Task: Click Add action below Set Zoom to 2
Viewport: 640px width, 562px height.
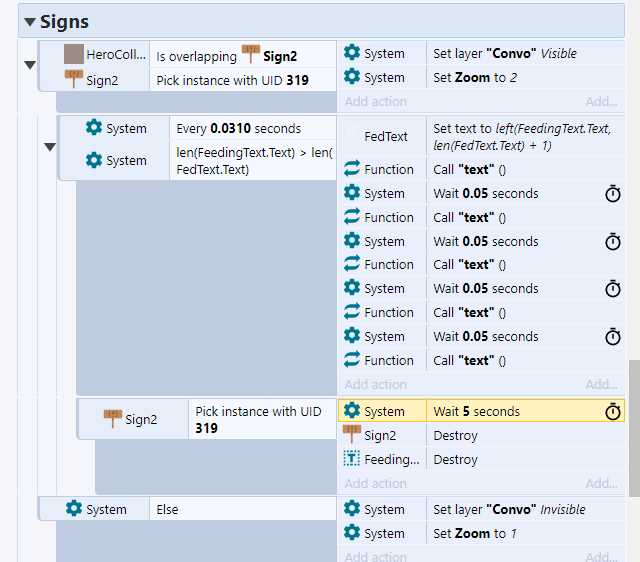Action: pos(375,101)
